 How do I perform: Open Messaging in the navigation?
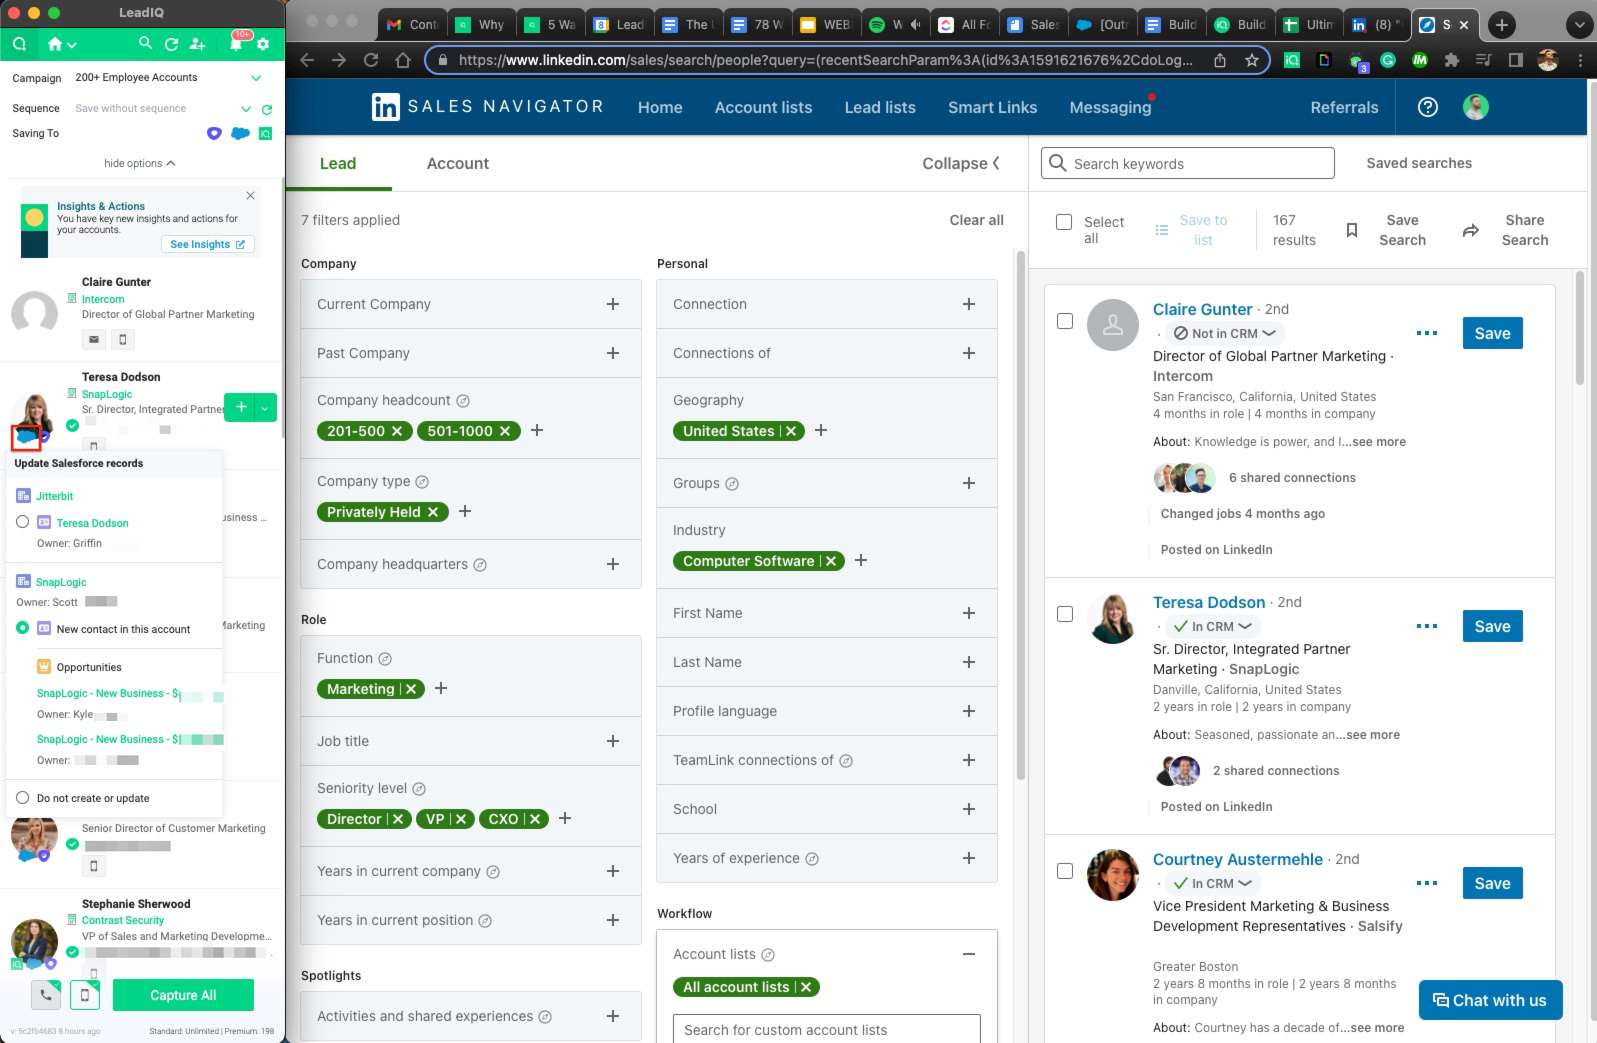point(1110,107)
